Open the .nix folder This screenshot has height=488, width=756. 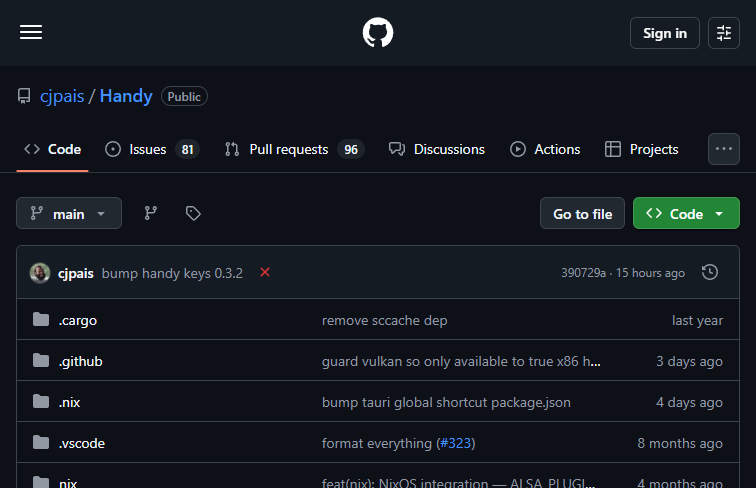click(69, 402)
